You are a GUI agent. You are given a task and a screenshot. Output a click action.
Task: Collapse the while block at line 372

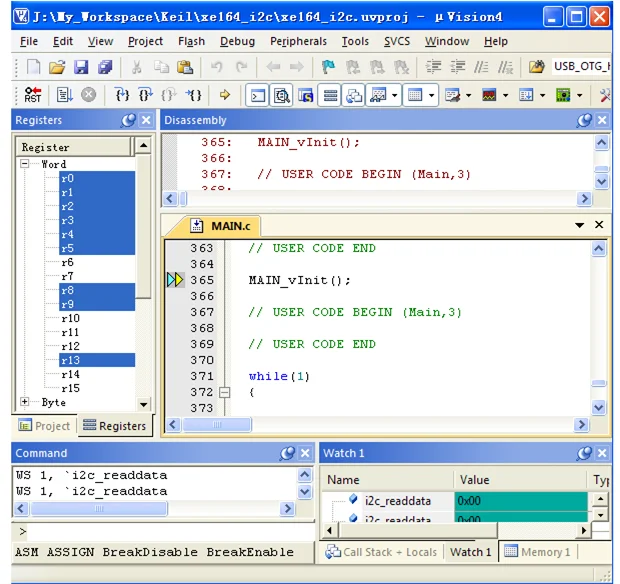225,392
